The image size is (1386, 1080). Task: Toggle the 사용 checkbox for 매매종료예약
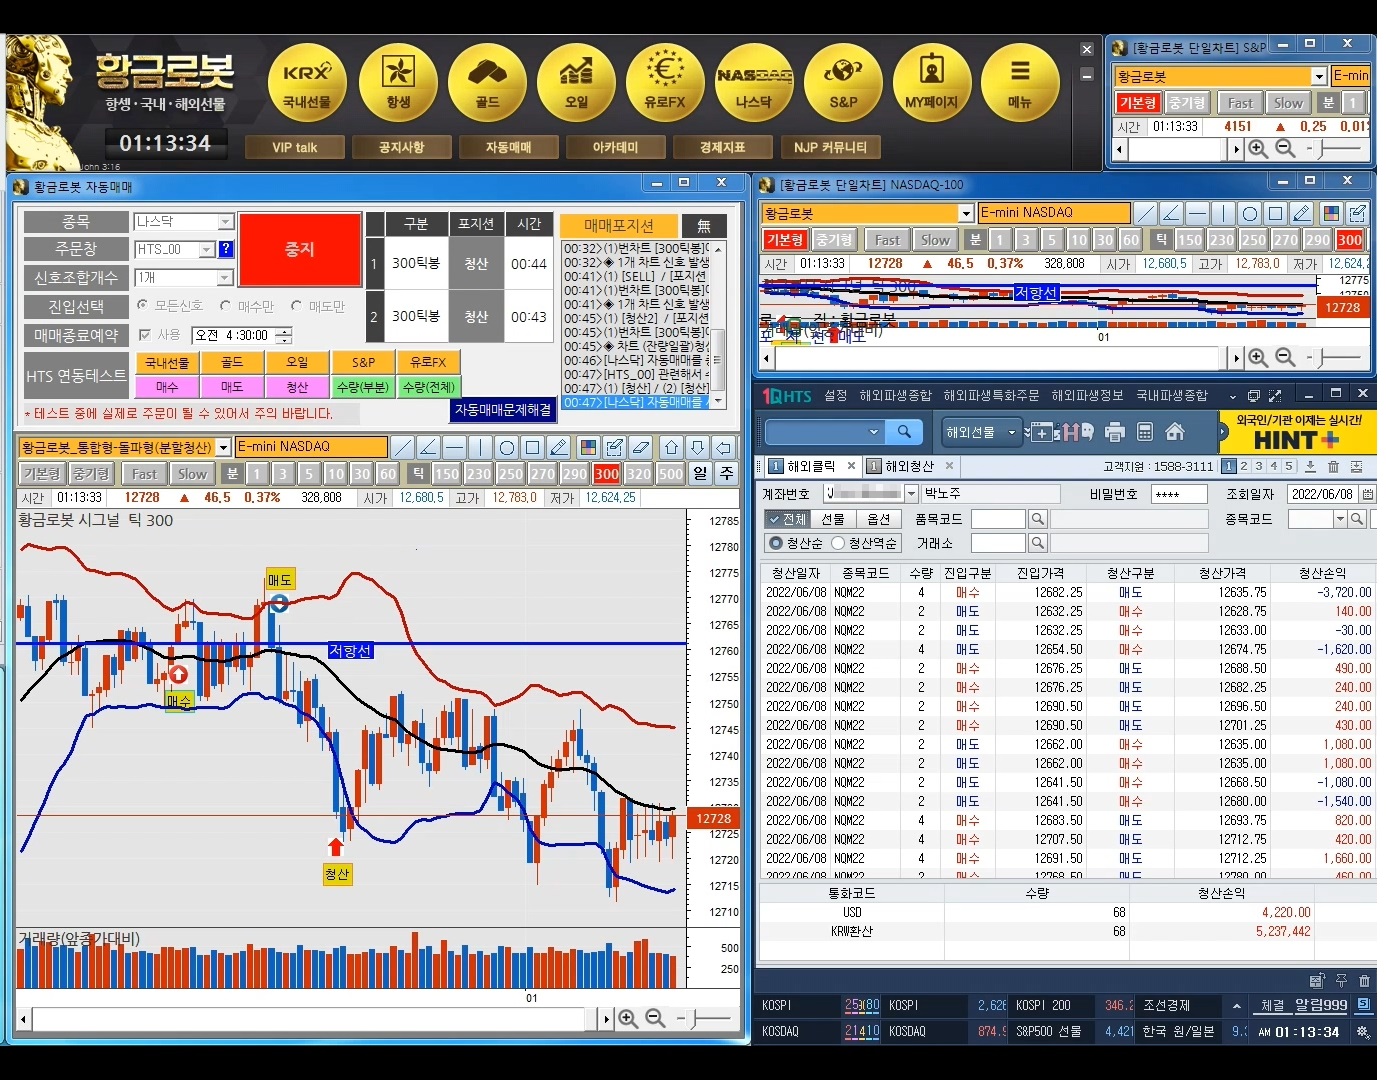coord(145,335)
